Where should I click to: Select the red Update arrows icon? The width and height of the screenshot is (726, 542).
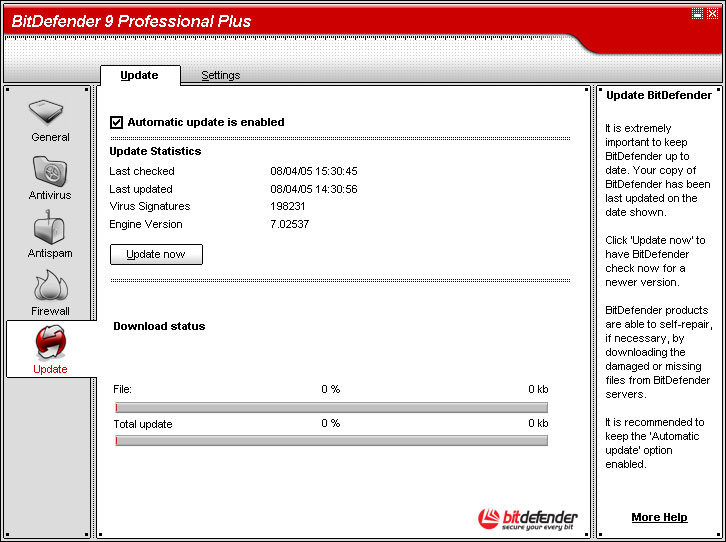click(50, 343)
